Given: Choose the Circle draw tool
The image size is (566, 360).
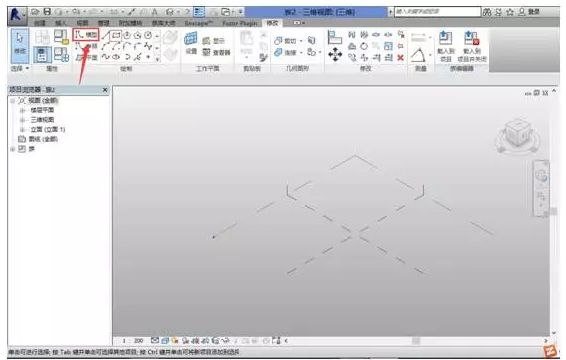Looking at the screenshot, I should click(148, 35).
